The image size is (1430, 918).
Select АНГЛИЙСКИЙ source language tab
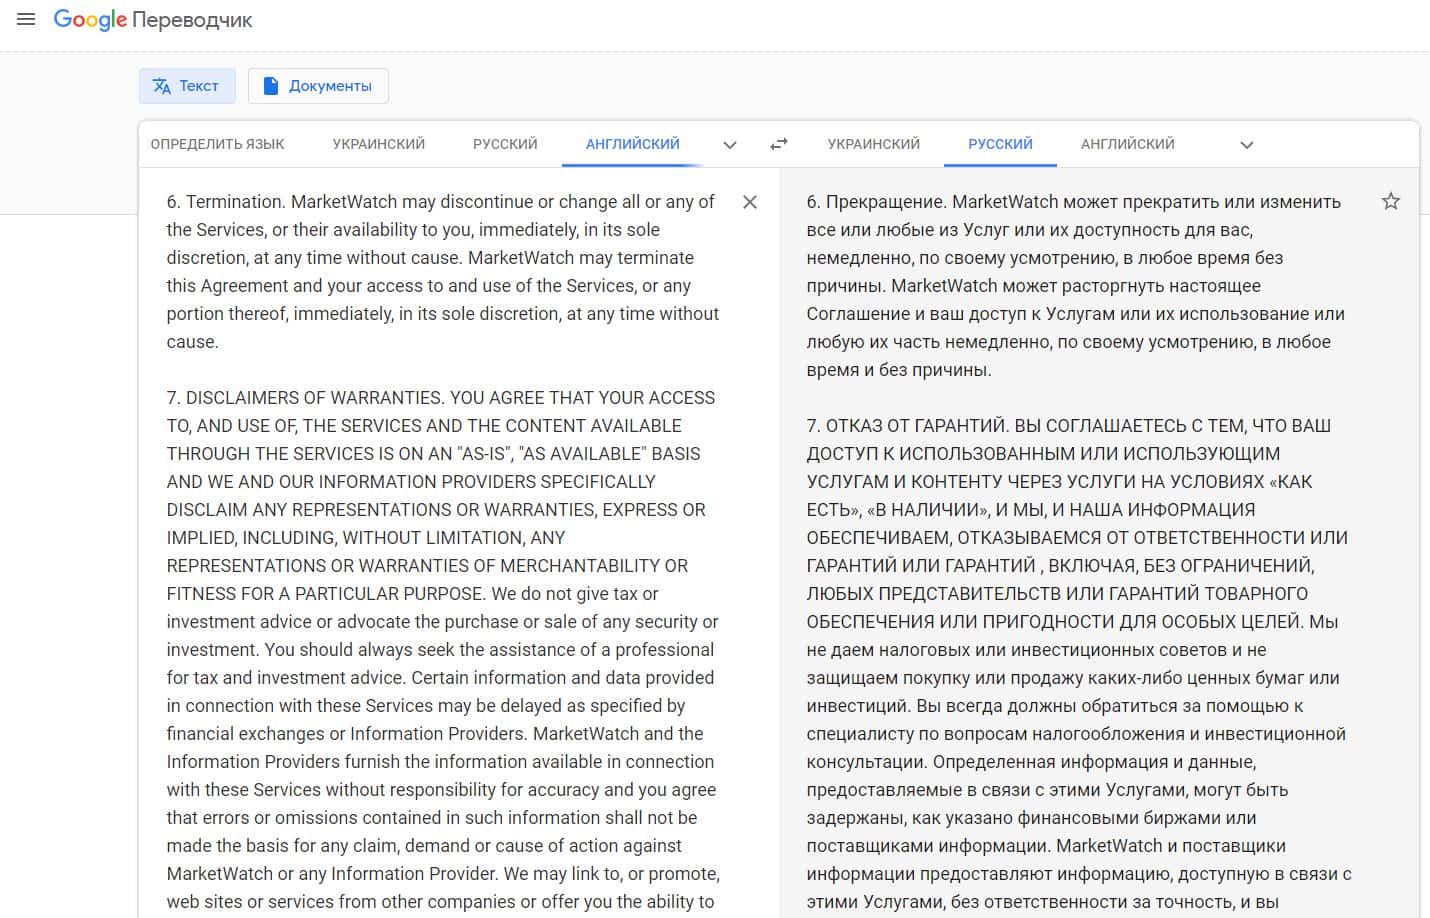pos(633,144)
